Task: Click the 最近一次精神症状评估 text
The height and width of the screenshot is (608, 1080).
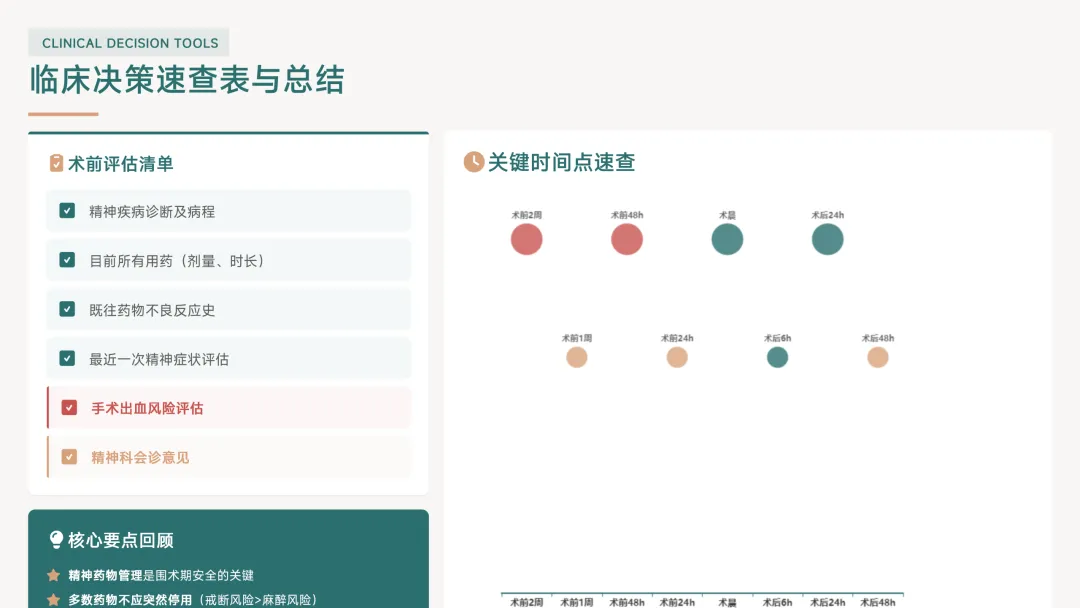Action: pos(159,359)
